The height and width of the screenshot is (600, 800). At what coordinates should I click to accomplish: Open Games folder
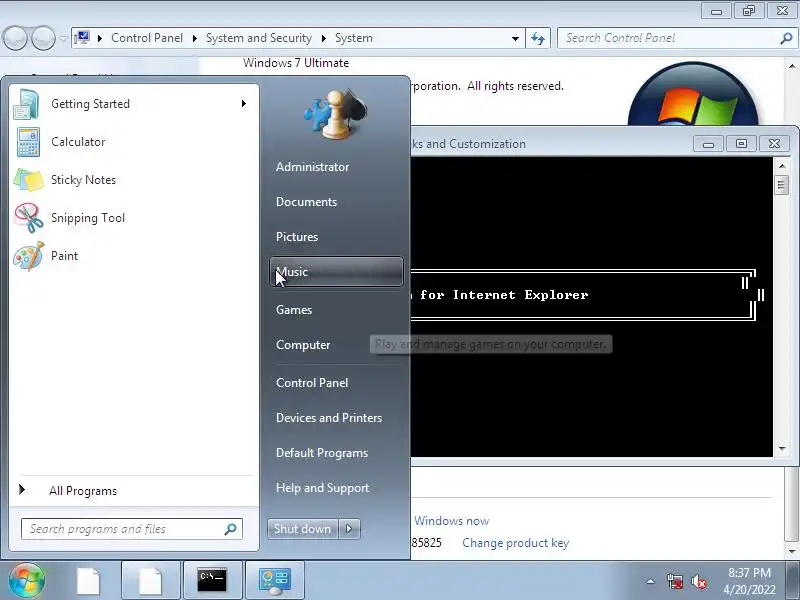(x=336, y=310)
